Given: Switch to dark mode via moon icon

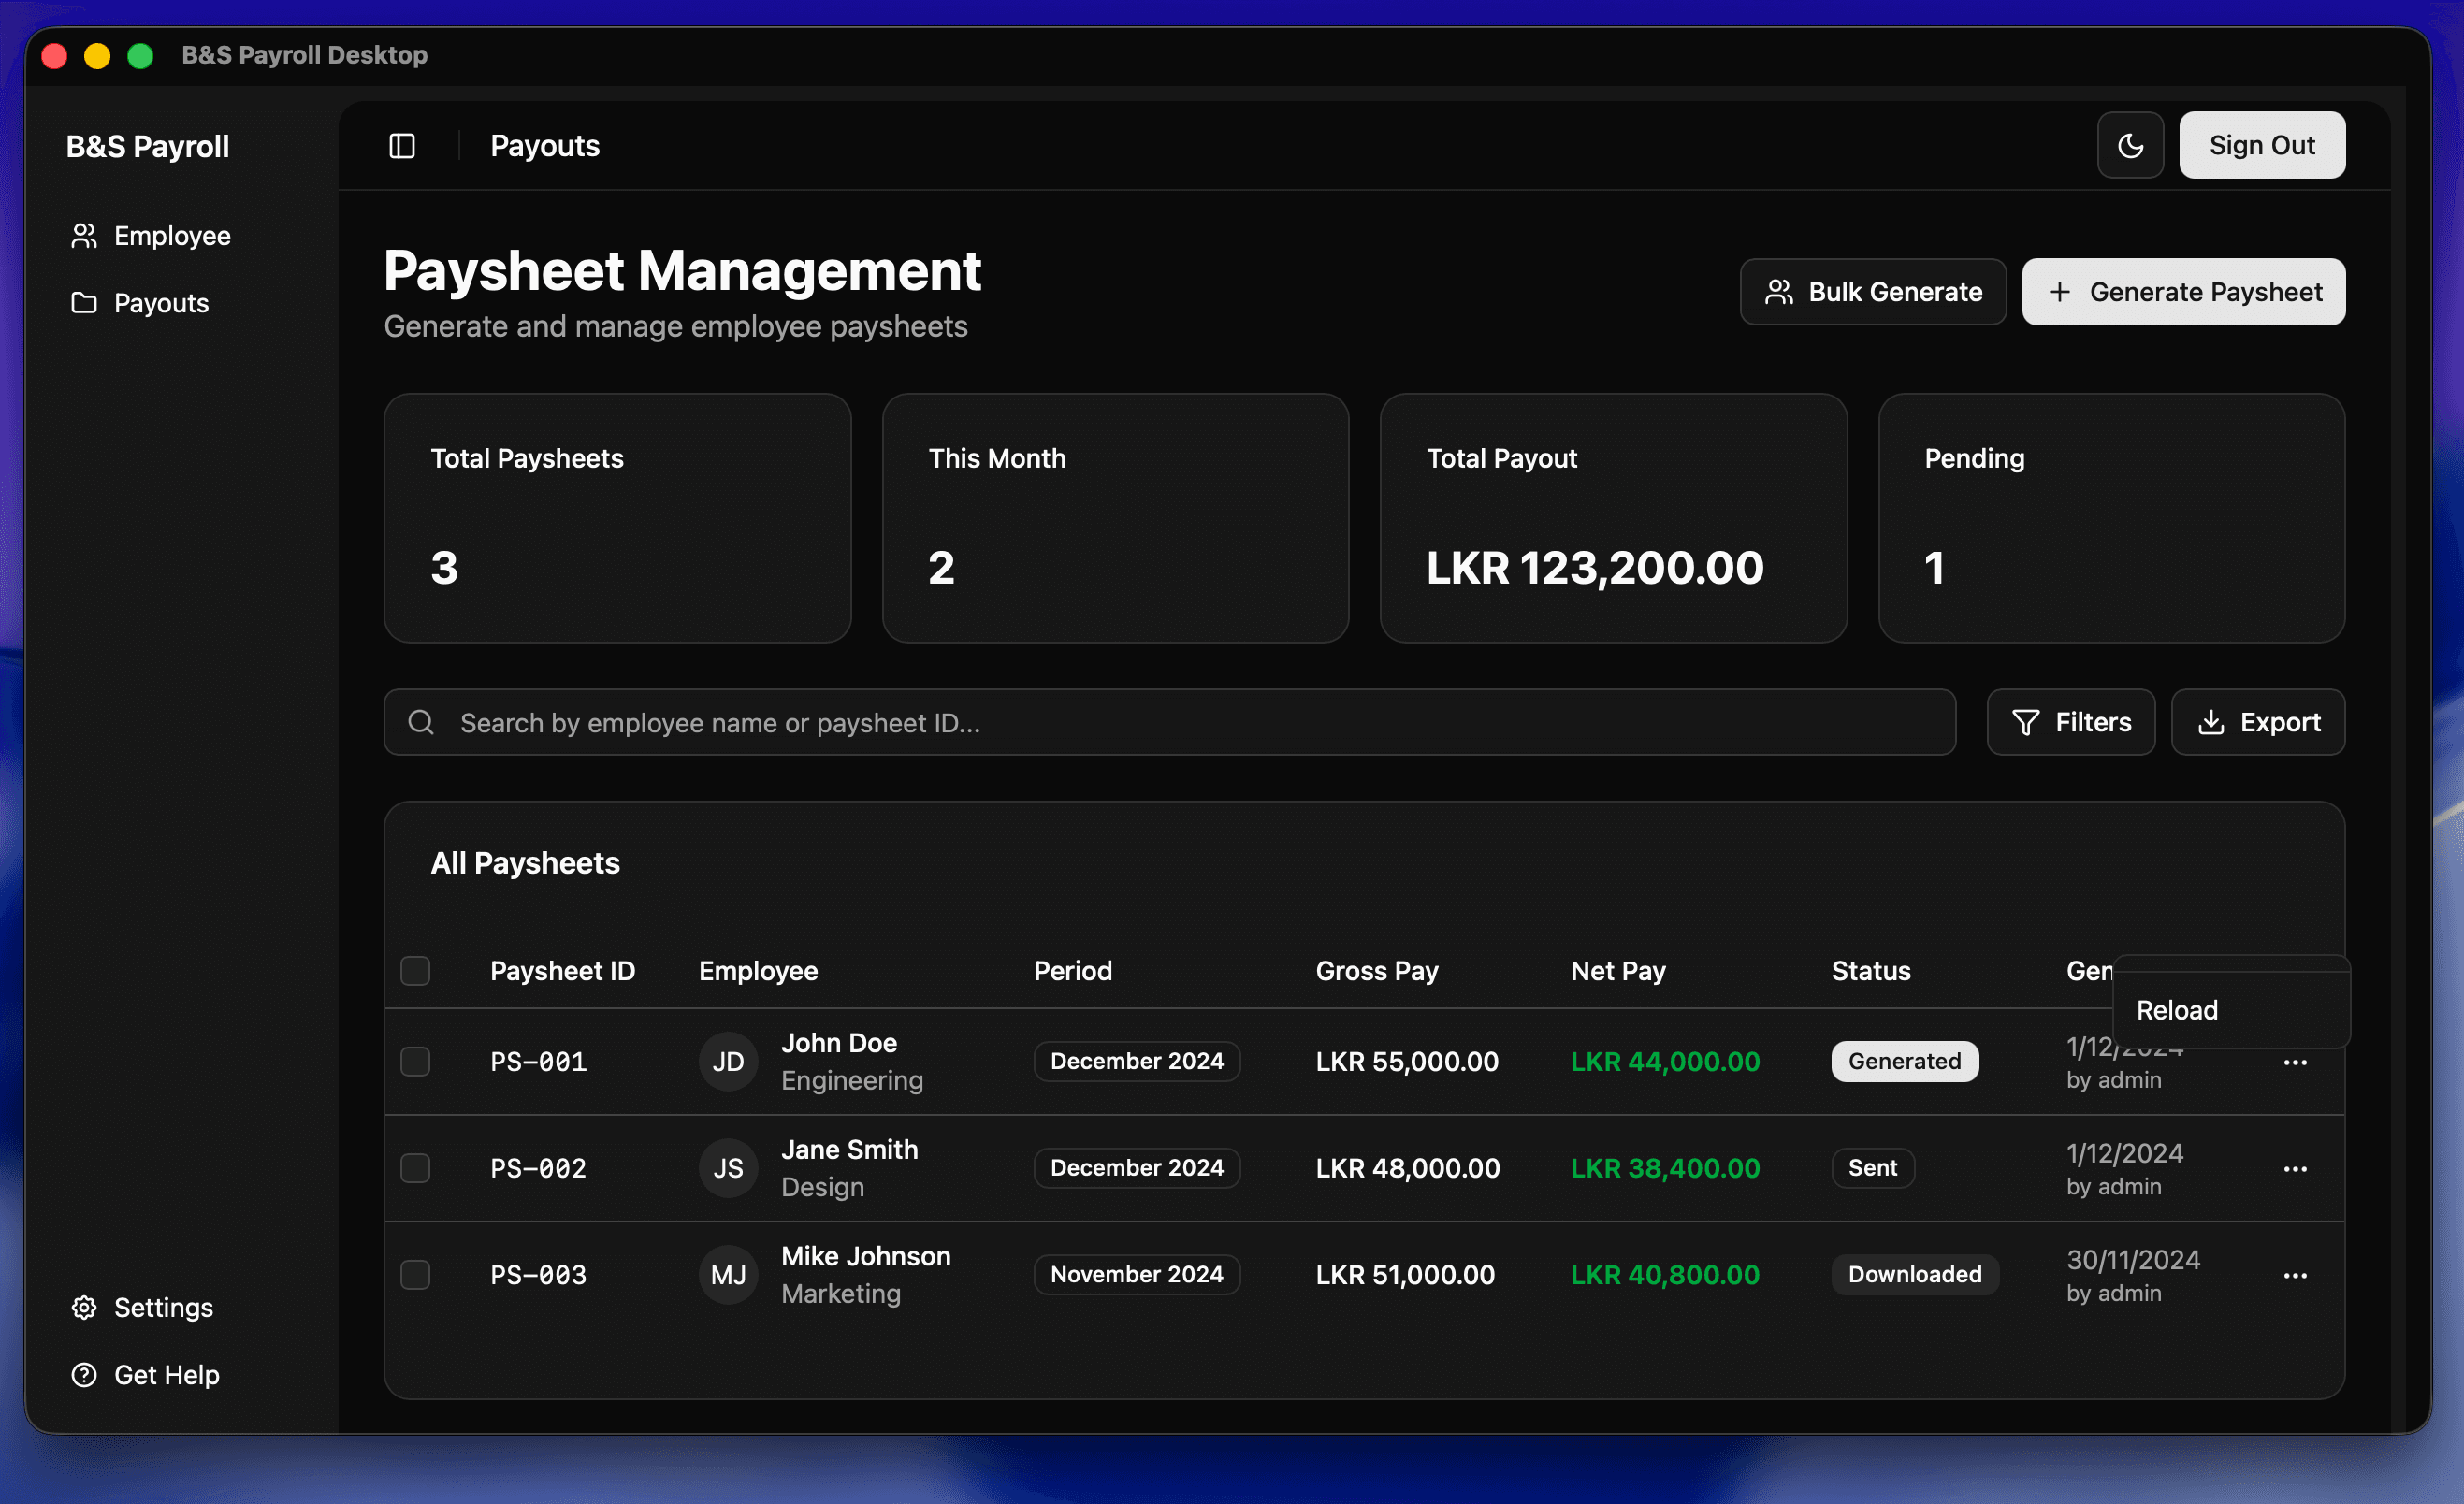Looking at the screenshot, I should (x=2130, y=145).
